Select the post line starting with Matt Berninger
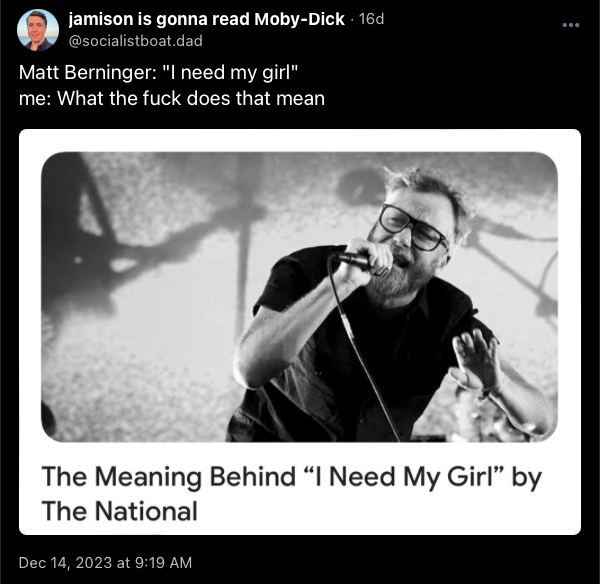Image resolution: width=600 pixels, height=584 pixels. pyautogui.click(x=158, y=72)
